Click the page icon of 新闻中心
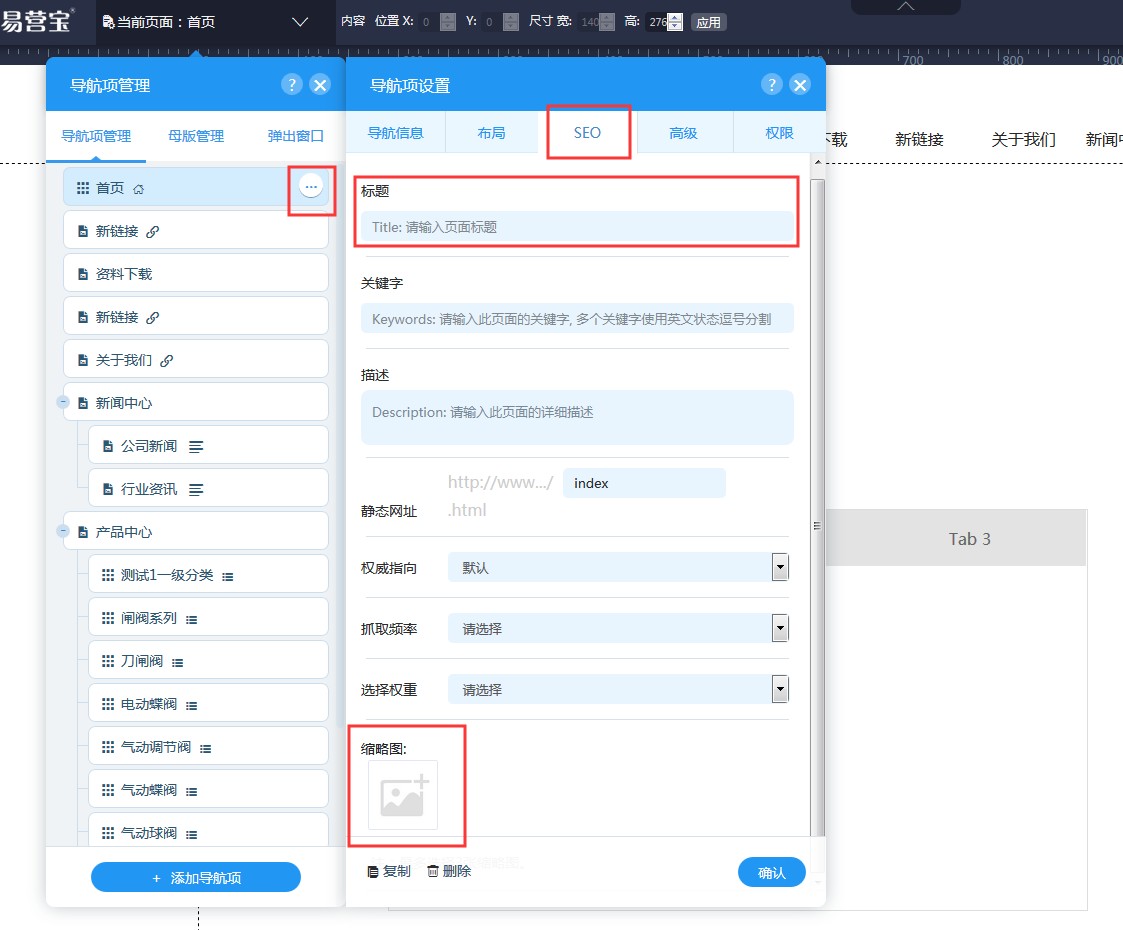The width and height of the screenshot is (1123, 930). pyautogui.click(x=83, y=403)
